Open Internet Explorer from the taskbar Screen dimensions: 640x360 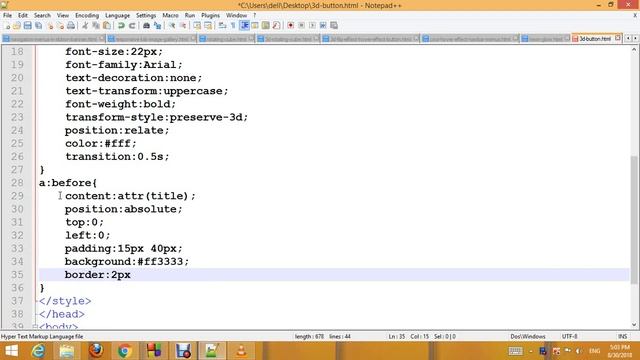pos(38,351)
